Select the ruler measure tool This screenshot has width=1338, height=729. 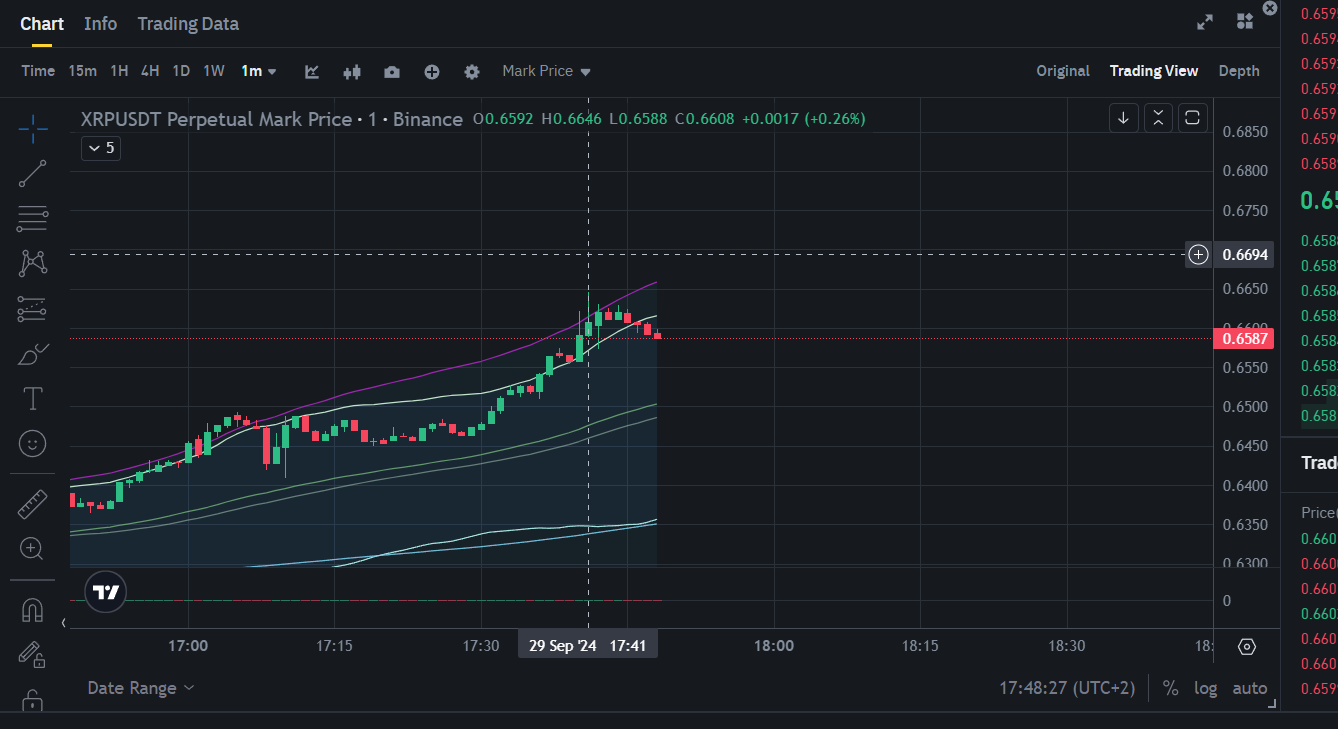tap(32, 504)
